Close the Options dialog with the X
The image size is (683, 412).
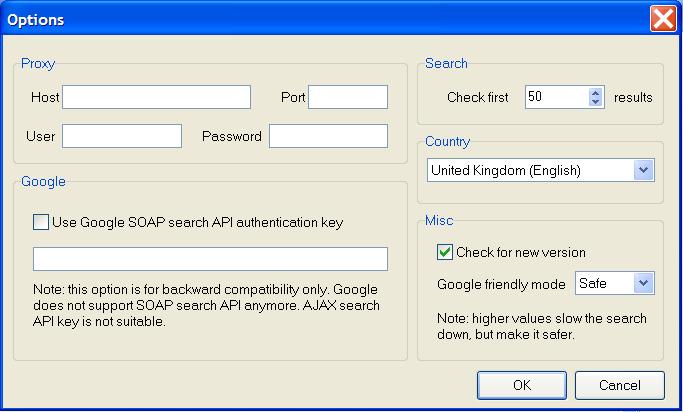(x=662, y=19)
